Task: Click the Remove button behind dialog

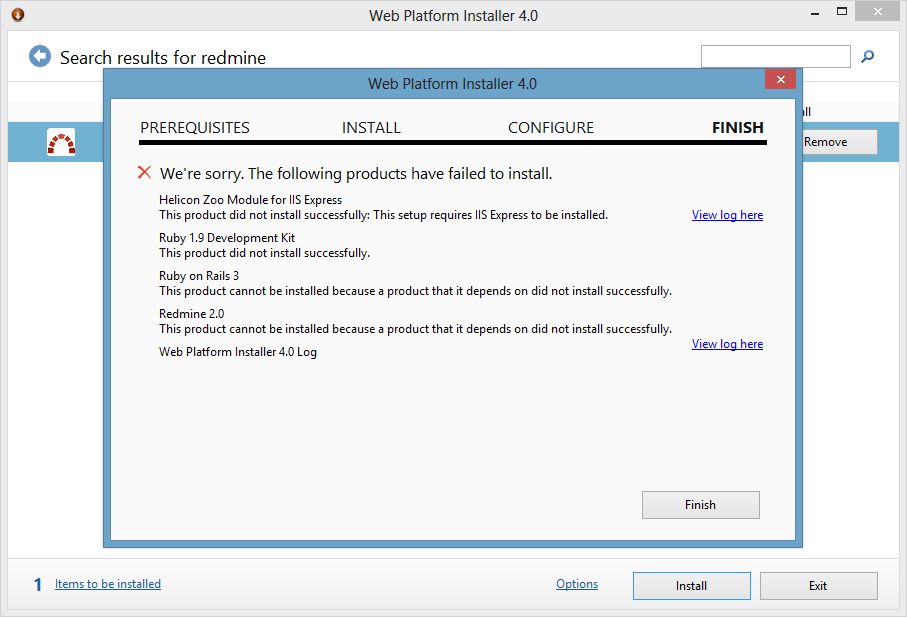Action: [839, 142]
